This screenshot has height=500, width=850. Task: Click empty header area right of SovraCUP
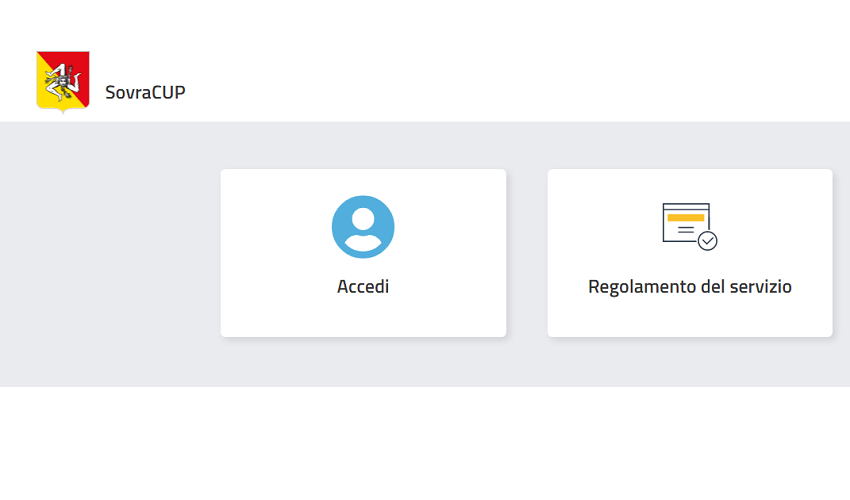tap(515, 81)
